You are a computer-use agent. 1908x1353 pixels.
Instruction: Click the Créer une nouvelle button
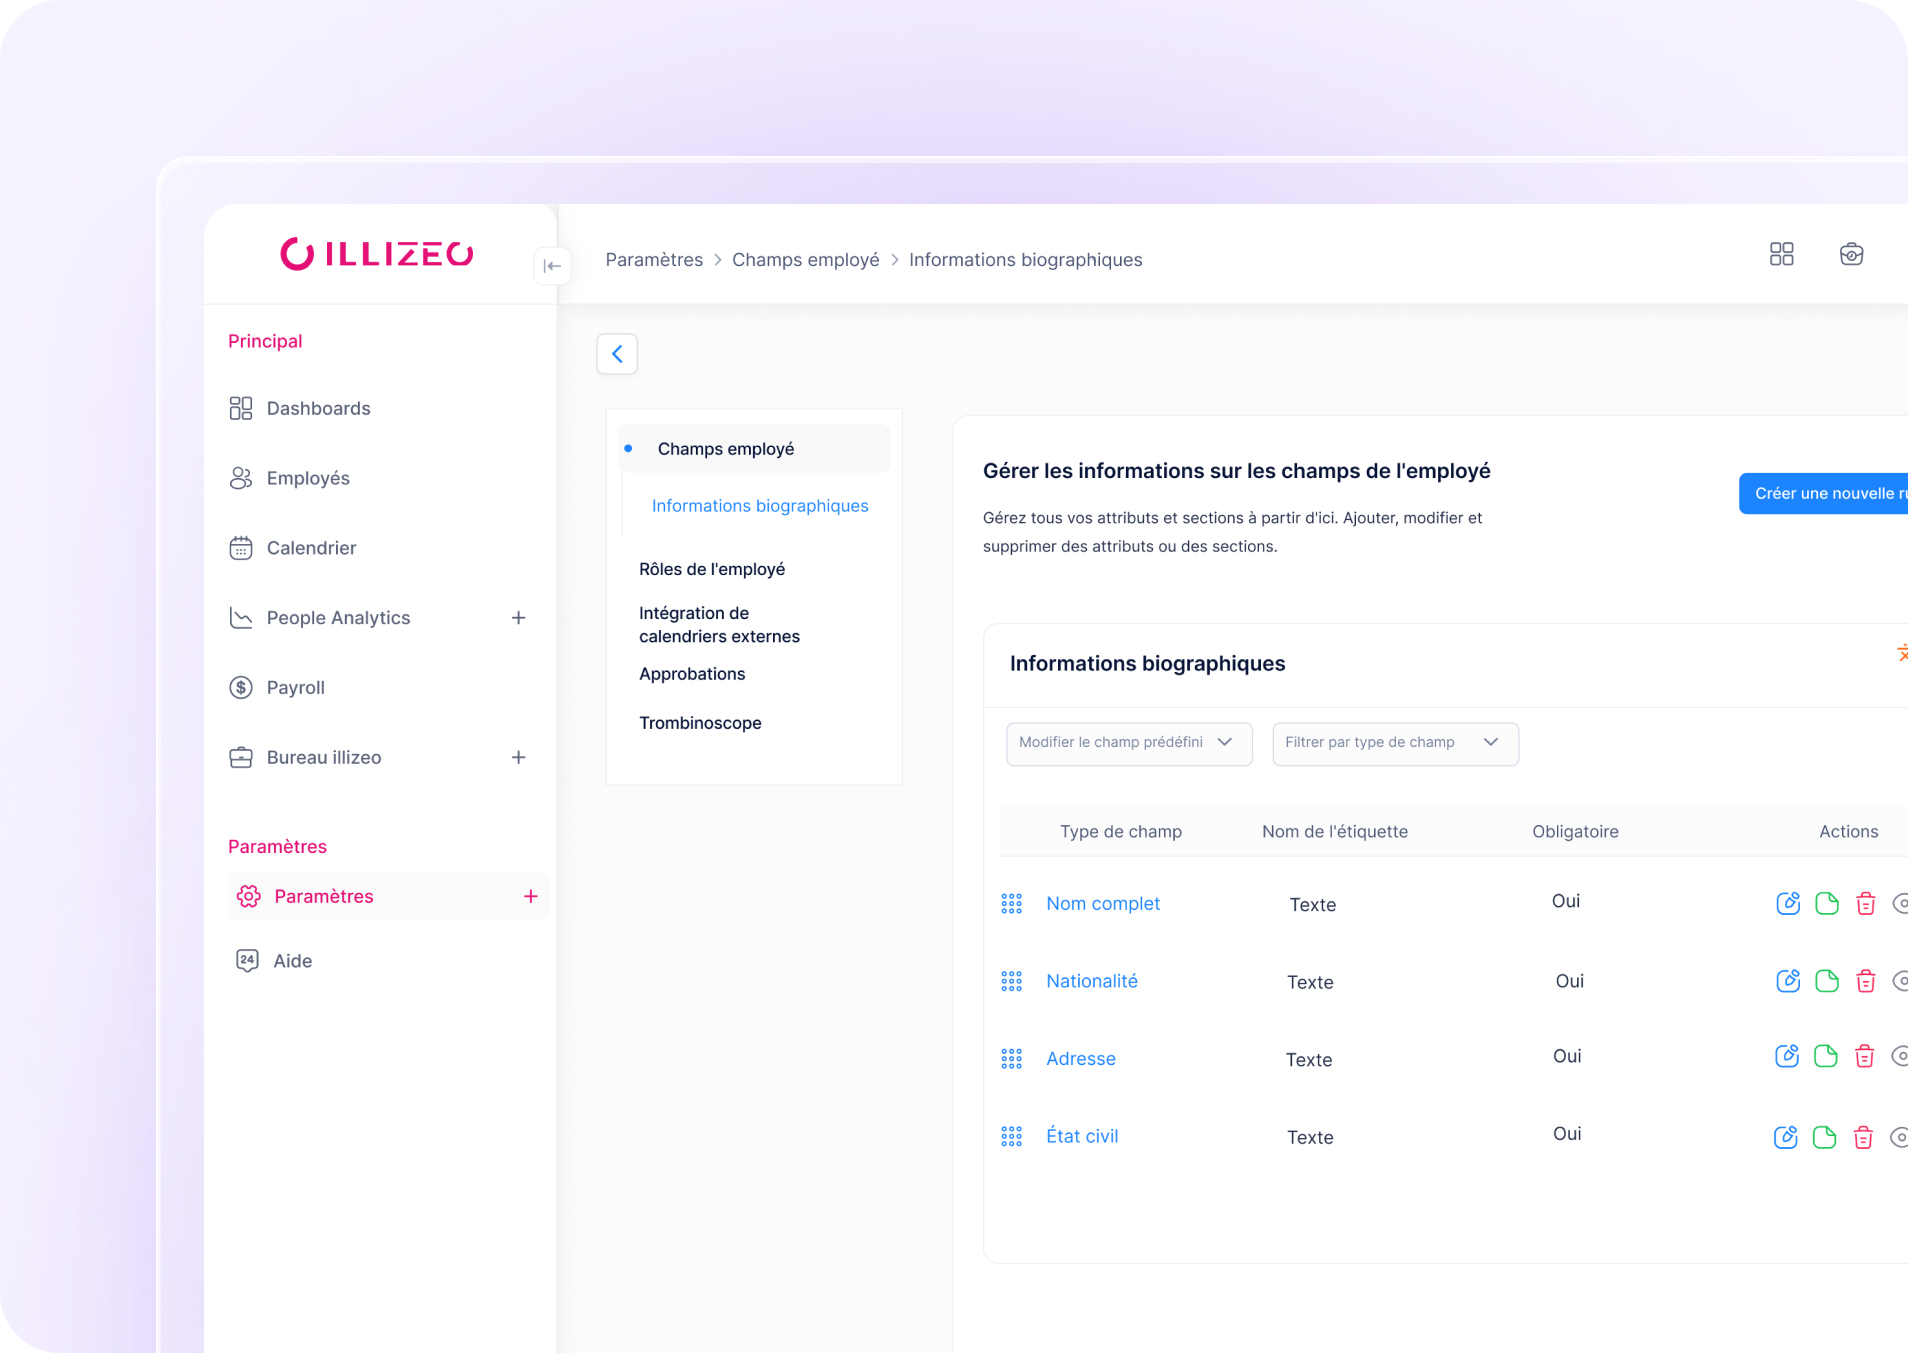pyautogui.click(x=1824, y=493)
